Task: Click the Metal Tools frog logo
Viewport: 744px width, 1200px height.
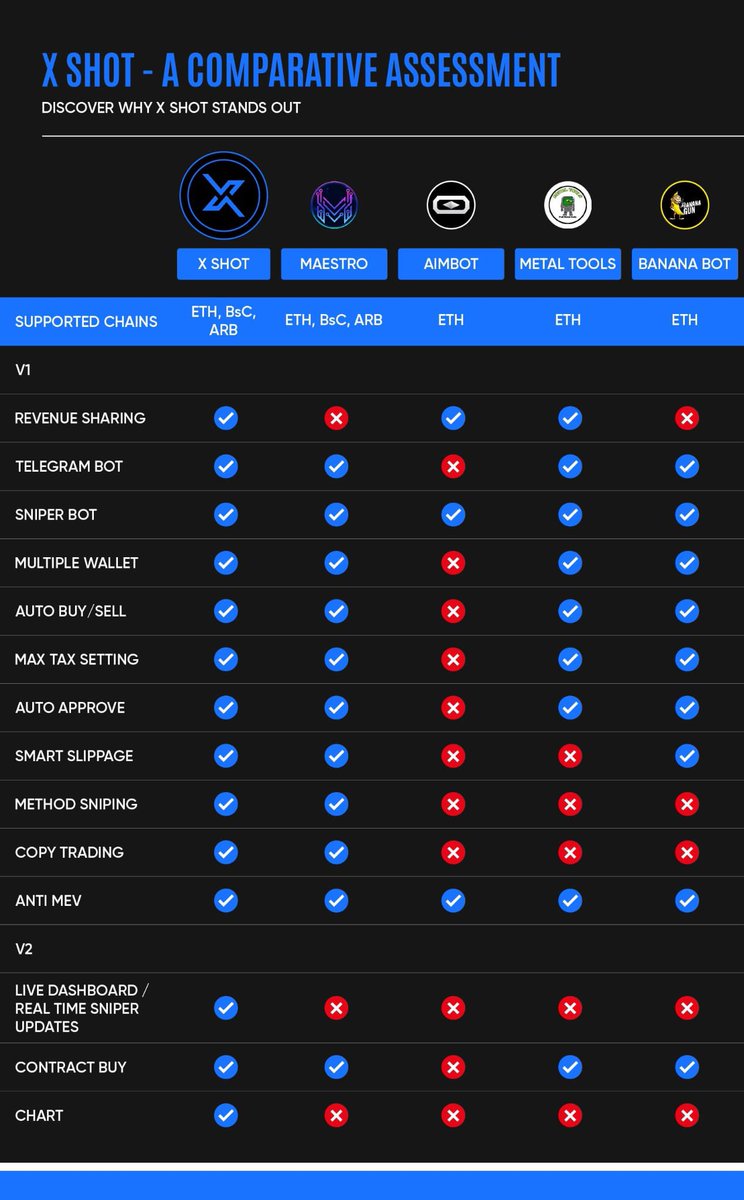Action: 568,205
